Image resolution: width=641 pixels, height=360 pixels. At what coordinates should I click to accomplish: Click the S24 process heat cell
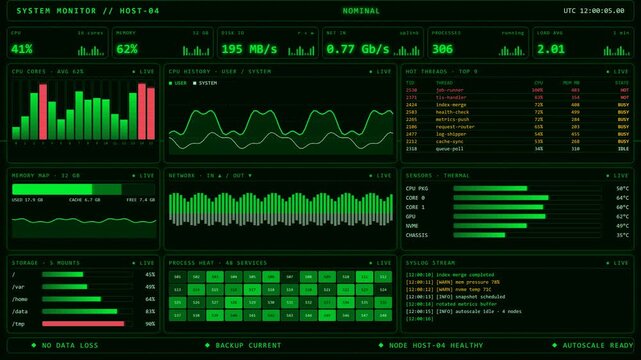(x=383, y=290)
